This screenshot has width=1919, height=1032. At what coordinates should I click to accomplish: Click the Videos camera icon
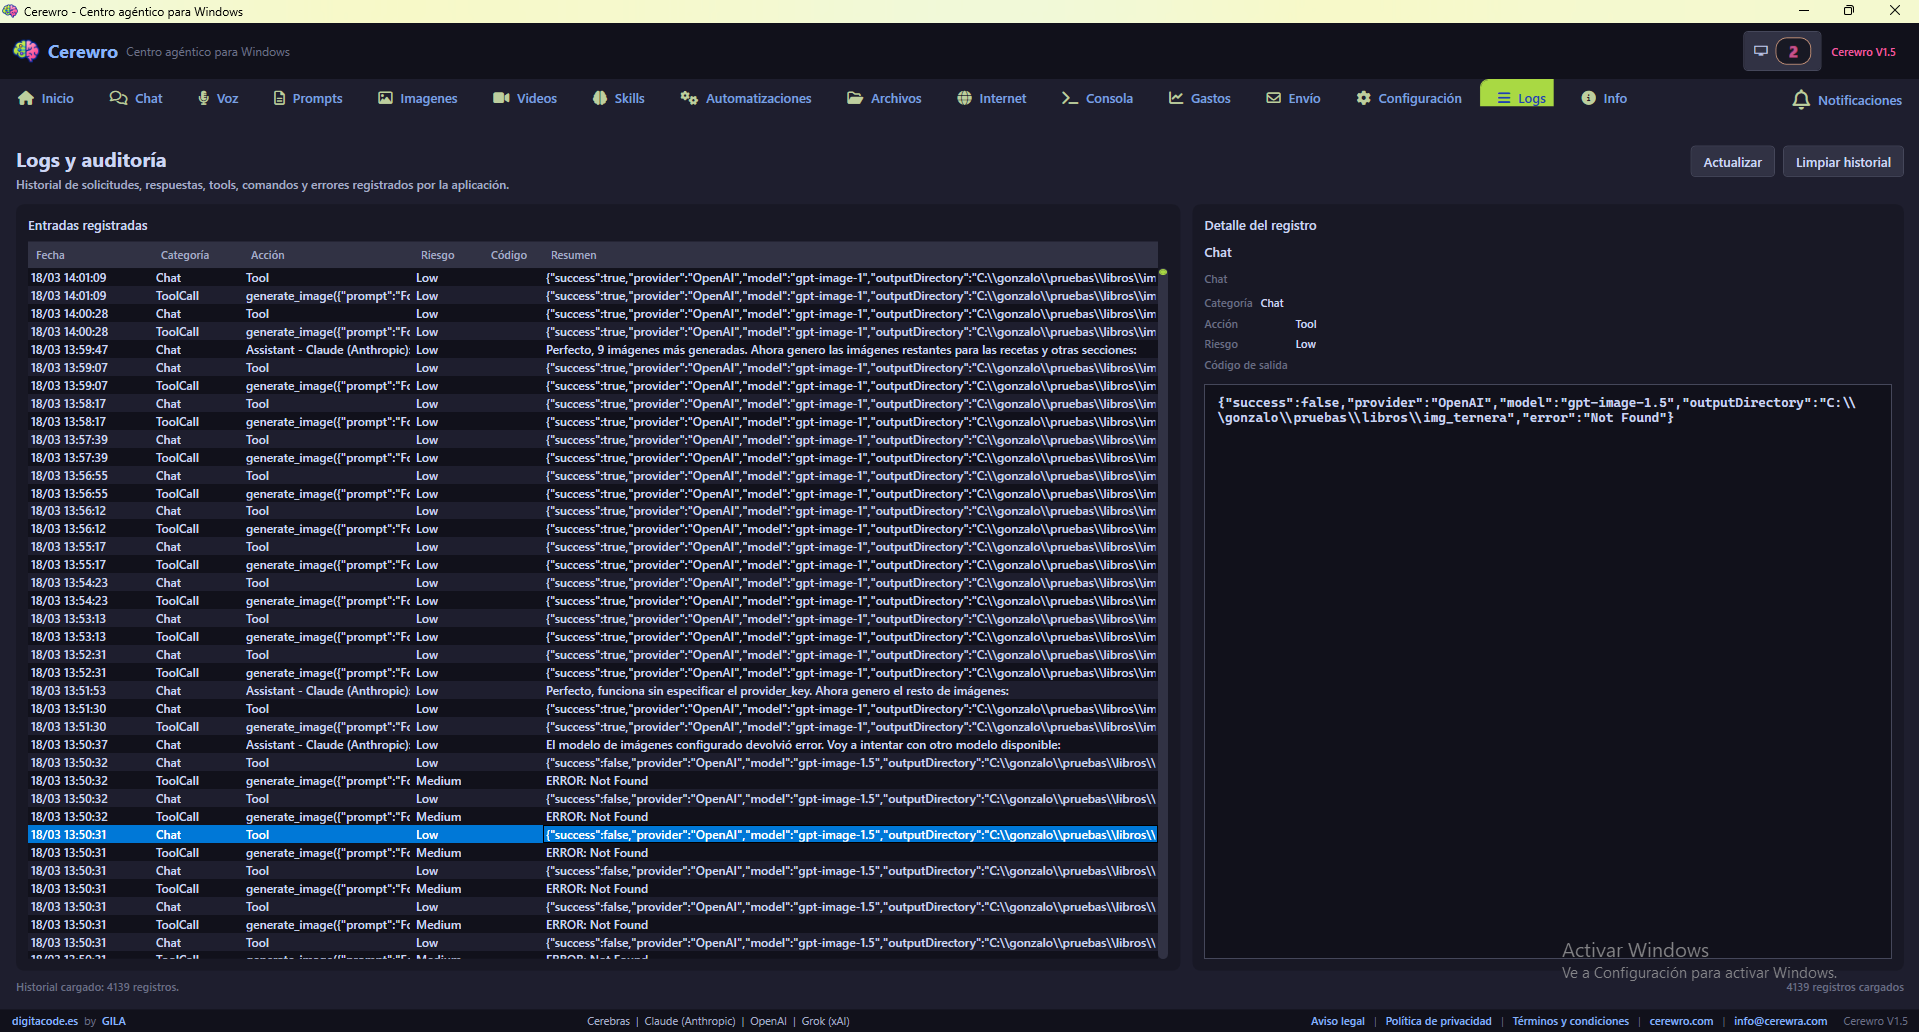(500, 97)
